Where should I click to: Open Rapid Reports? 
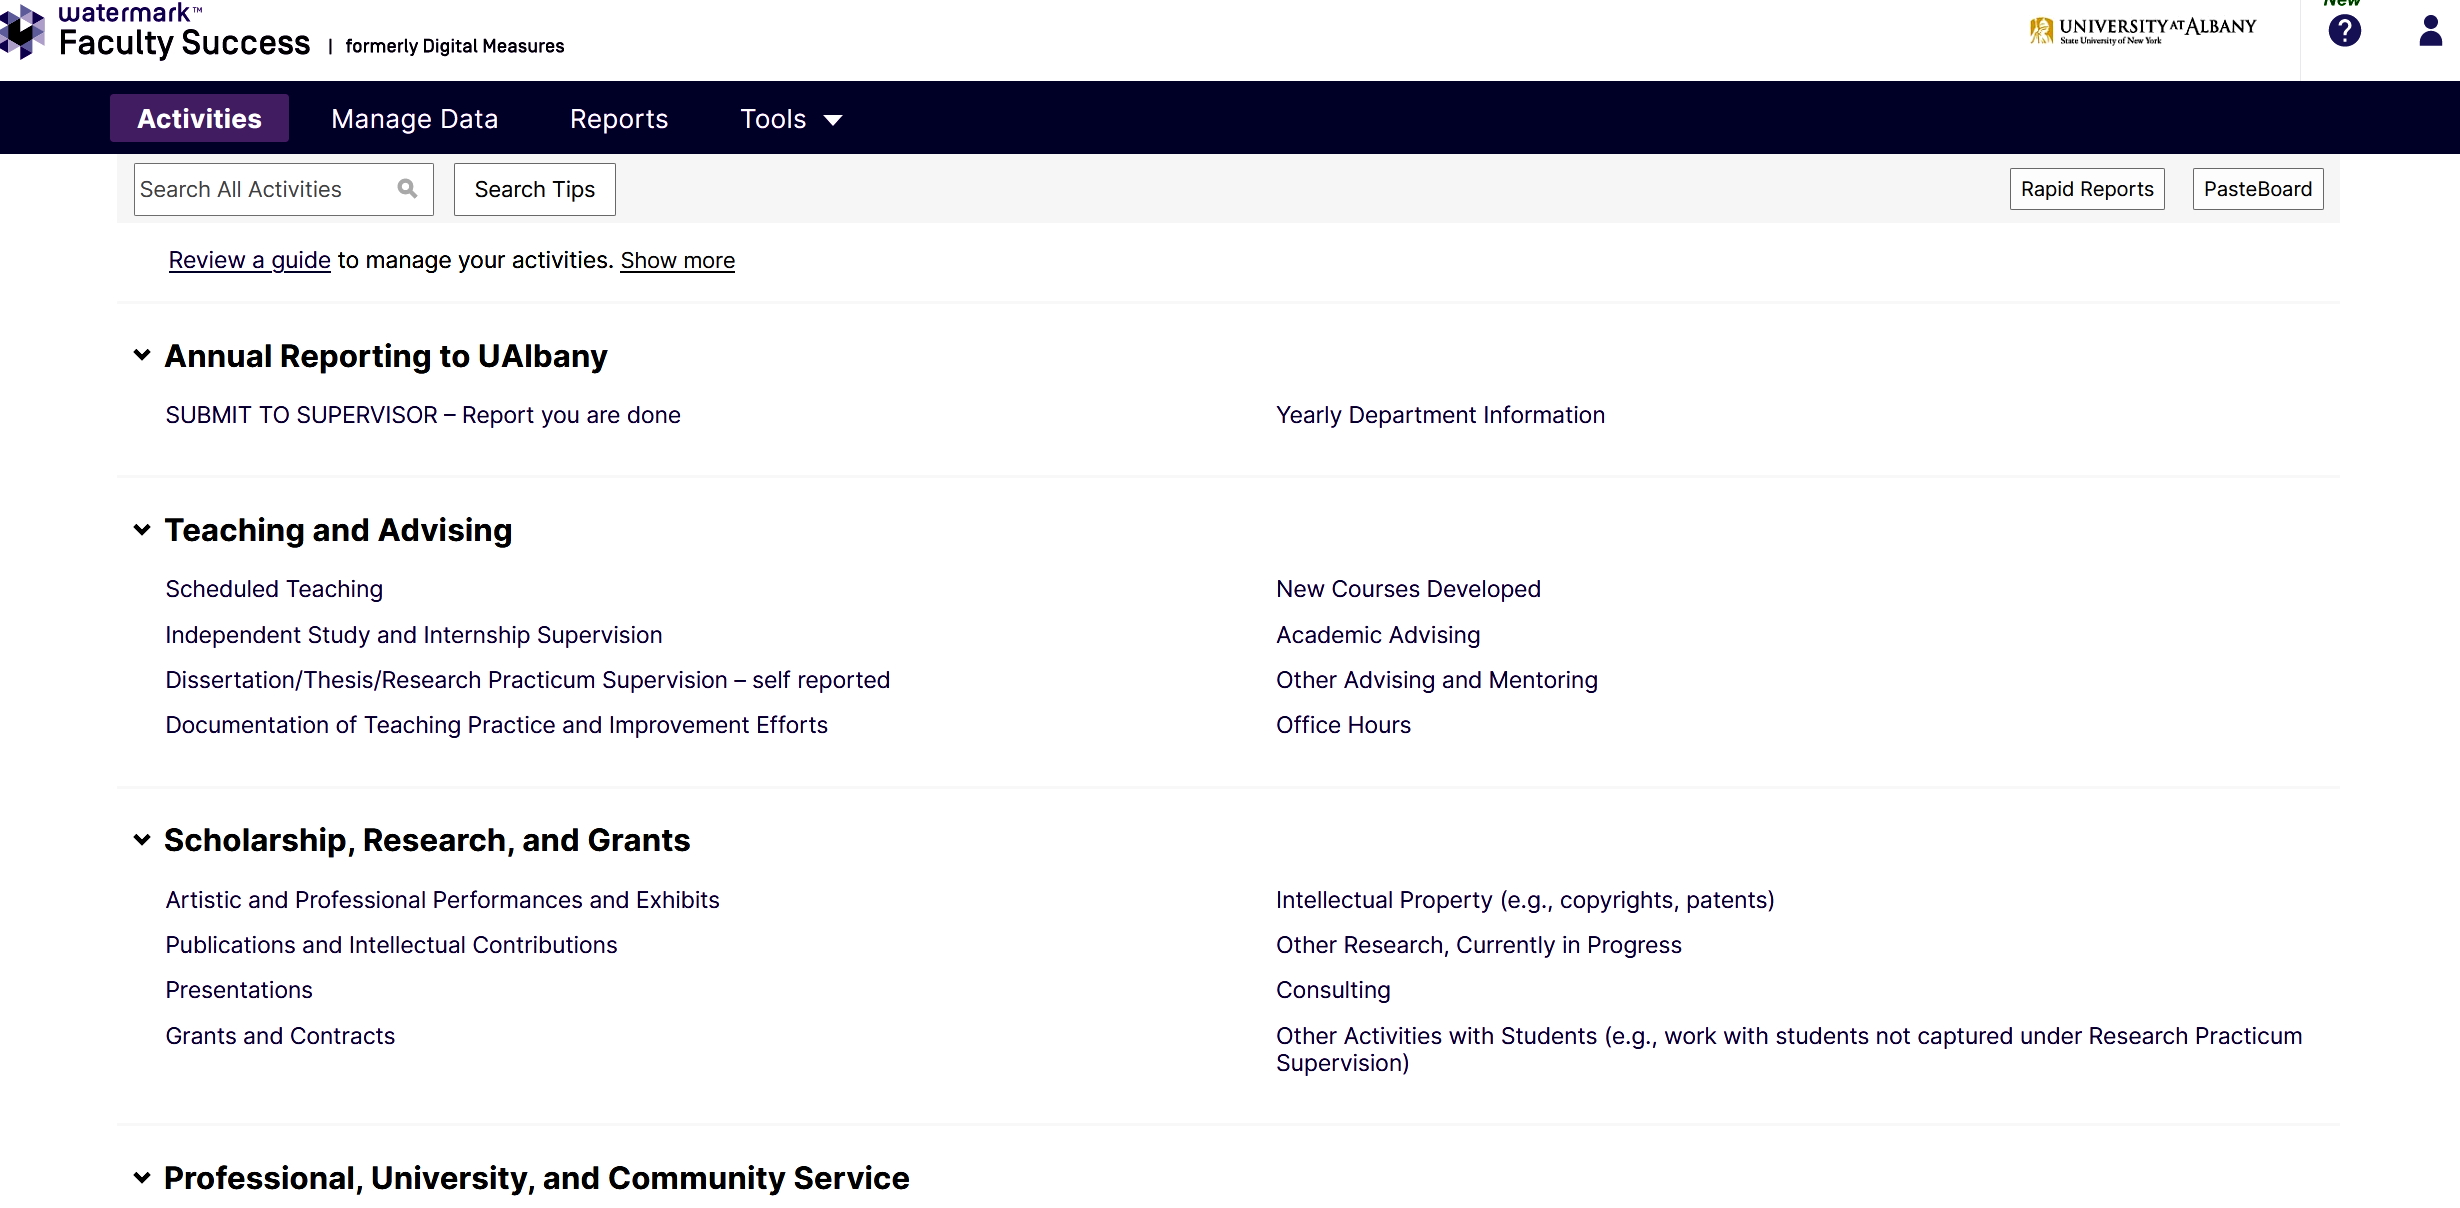(x=2086, y=189)
